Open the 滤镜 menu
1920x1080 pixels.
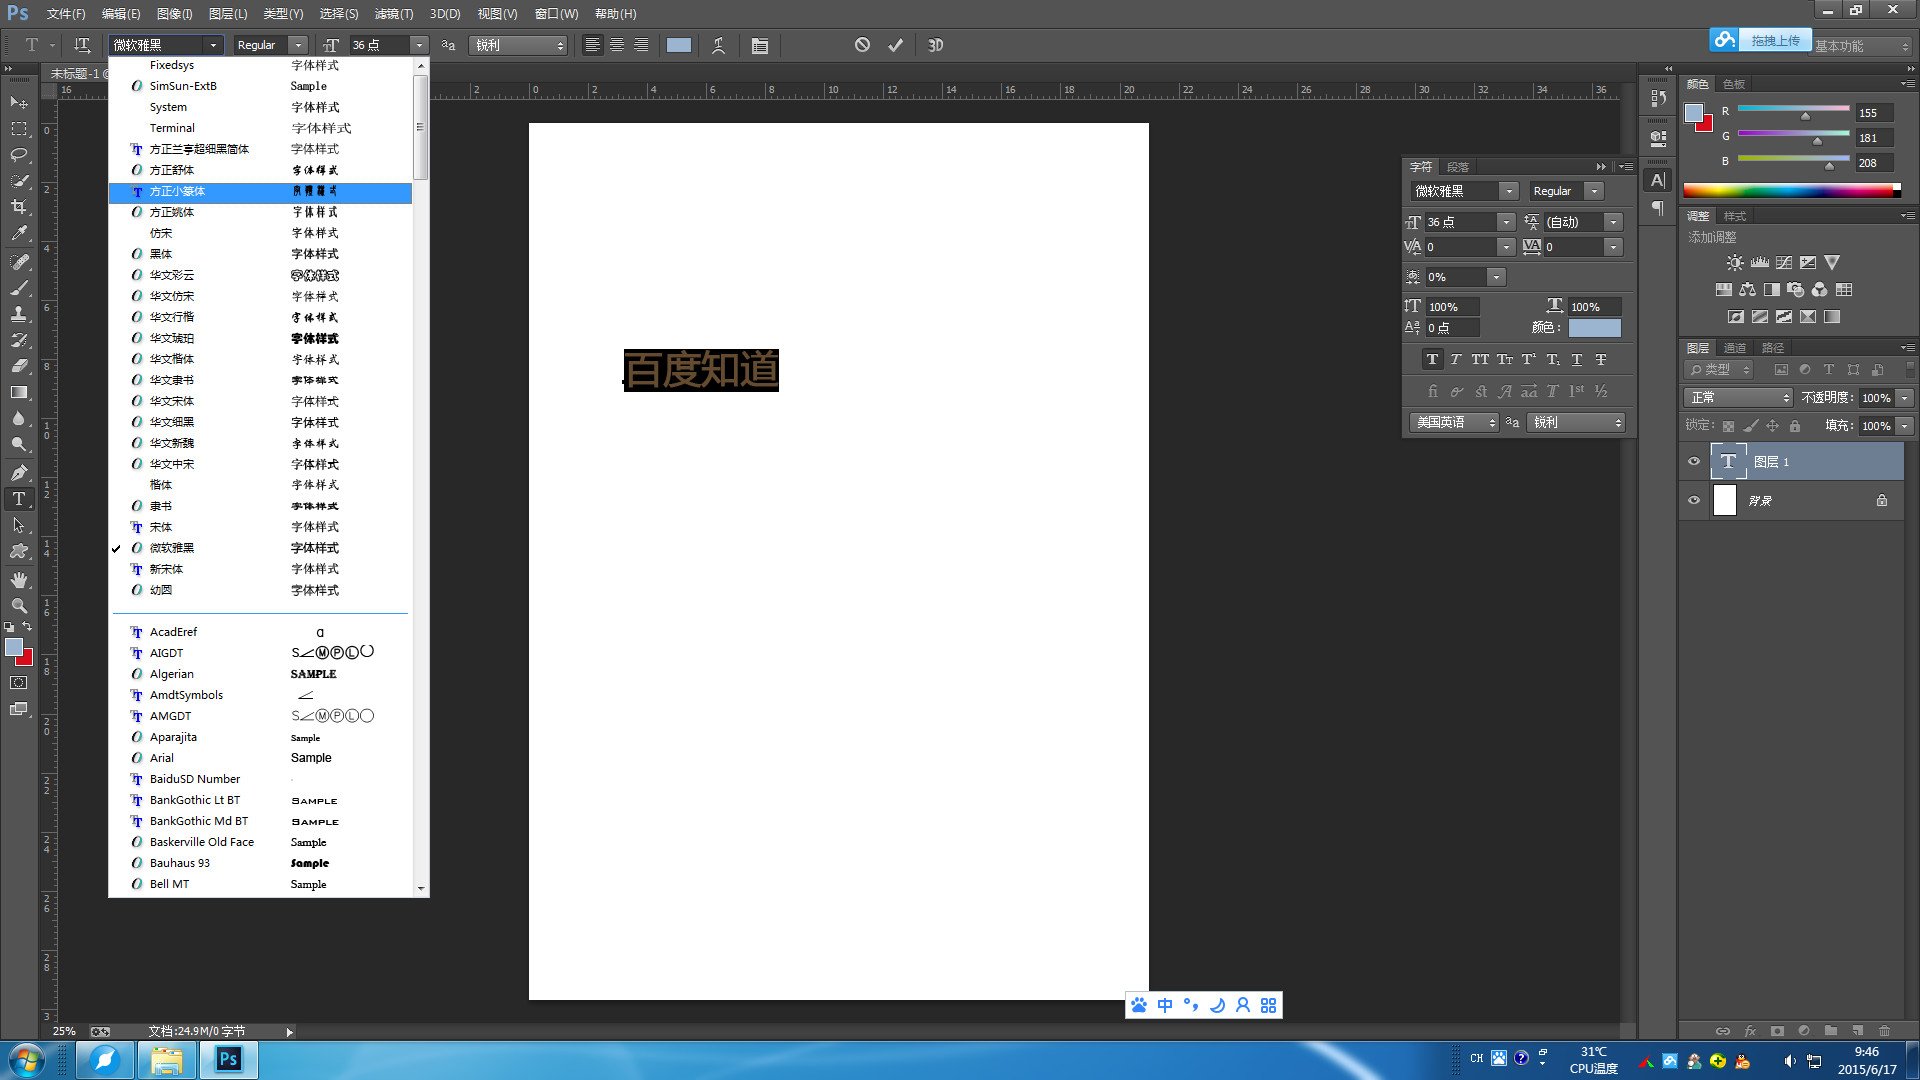393,13
